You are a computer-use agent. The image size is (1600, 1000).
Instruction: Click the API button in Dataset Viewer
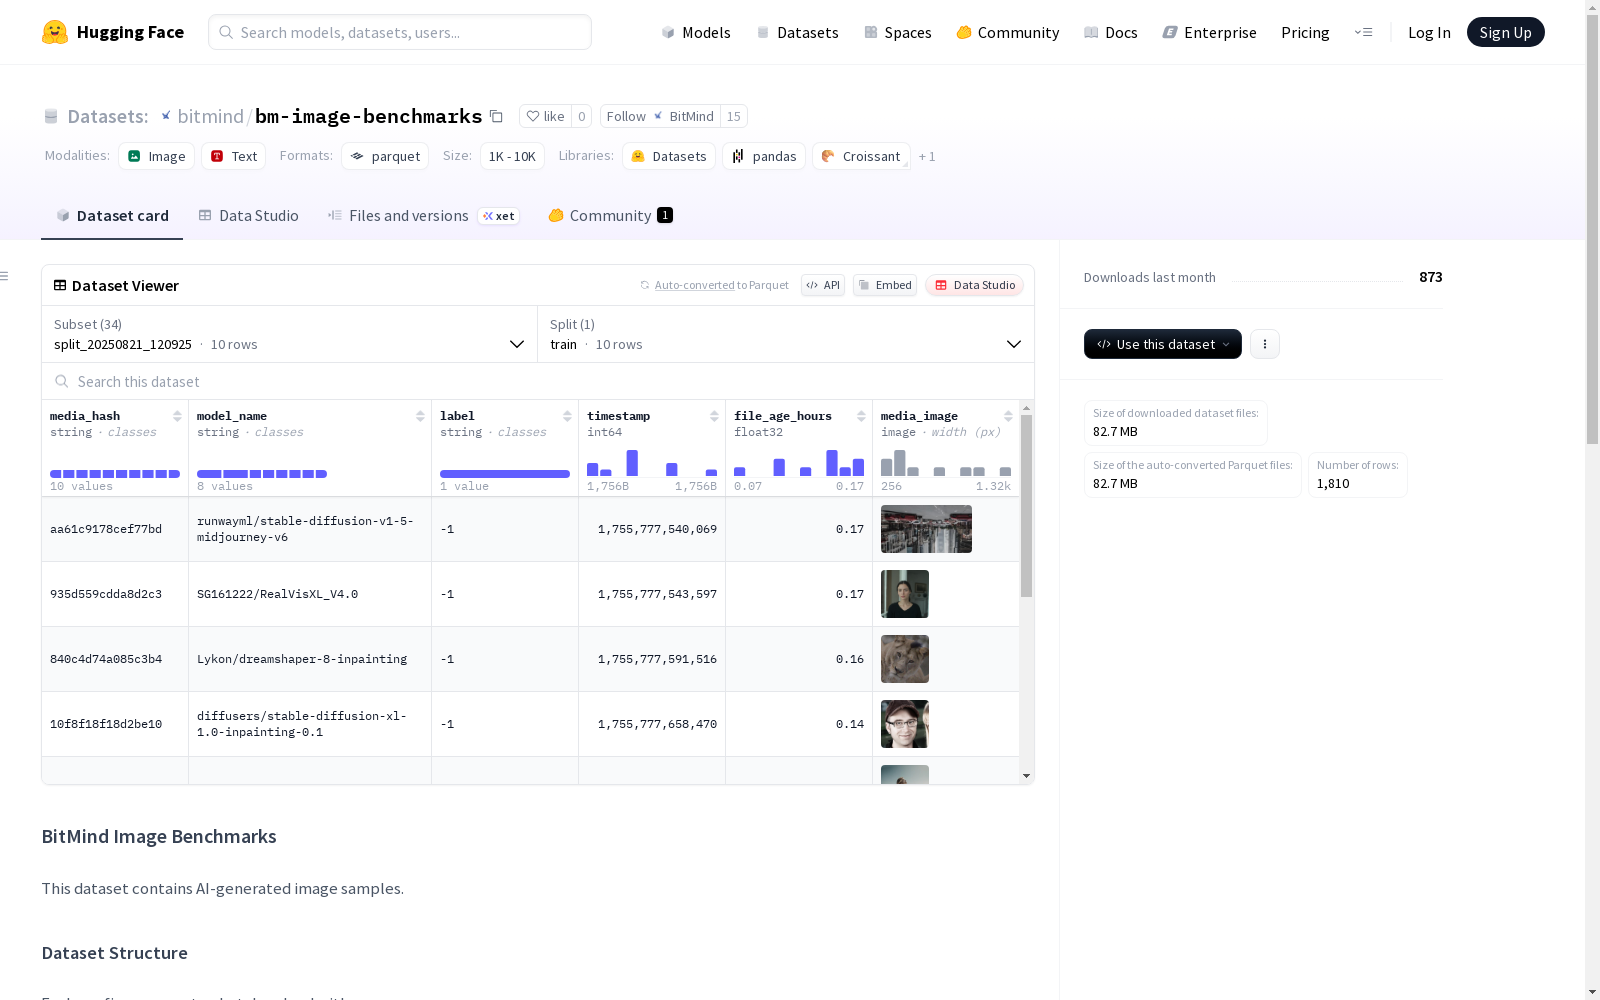[823, 285]
